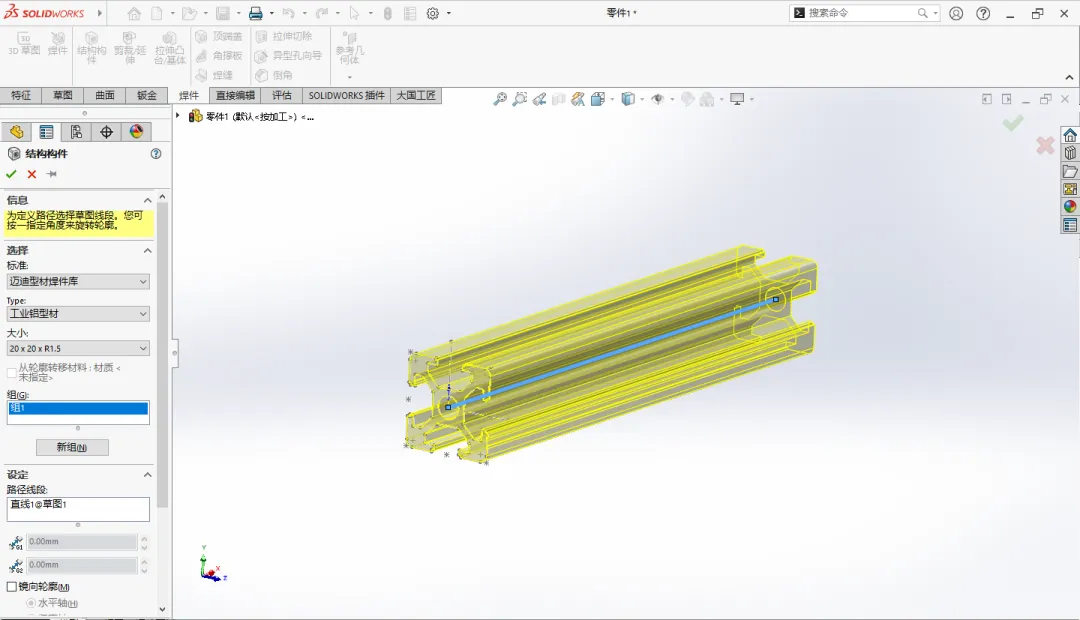Click the 搜索命令 search box
Image resolution: width=1080 pixels, height=620 pixels.
[x=864, y=13]
